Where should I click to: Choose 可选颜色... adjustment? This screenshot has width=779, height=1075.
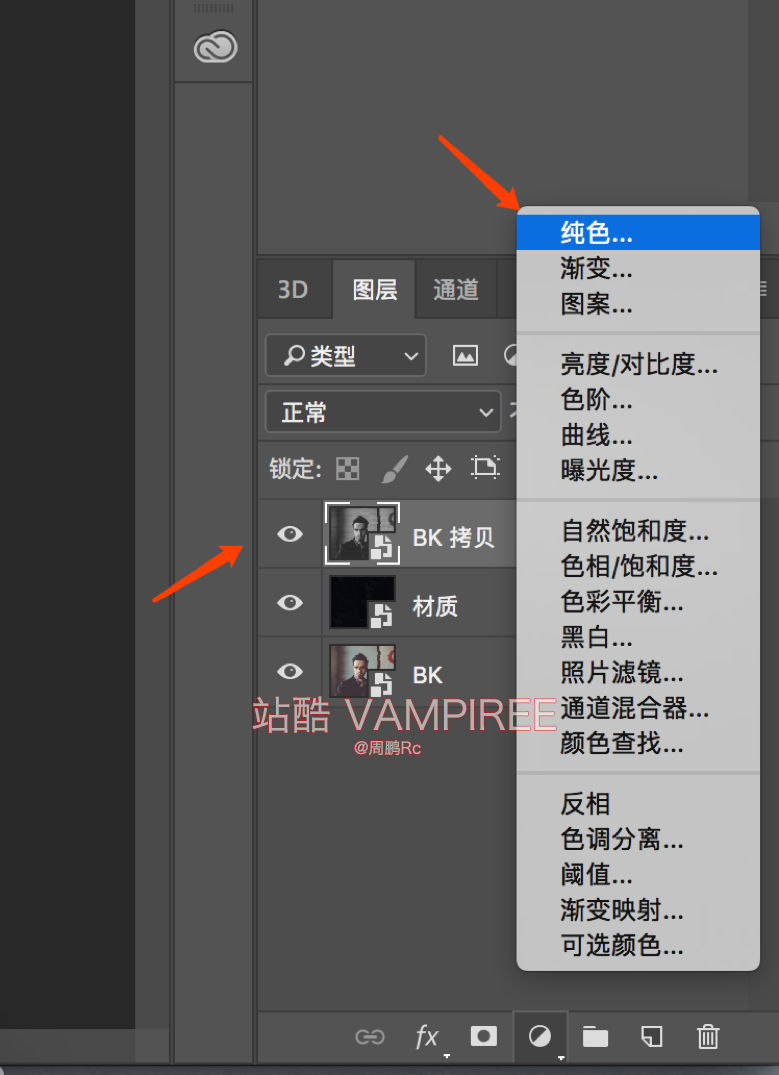(638, 946)
